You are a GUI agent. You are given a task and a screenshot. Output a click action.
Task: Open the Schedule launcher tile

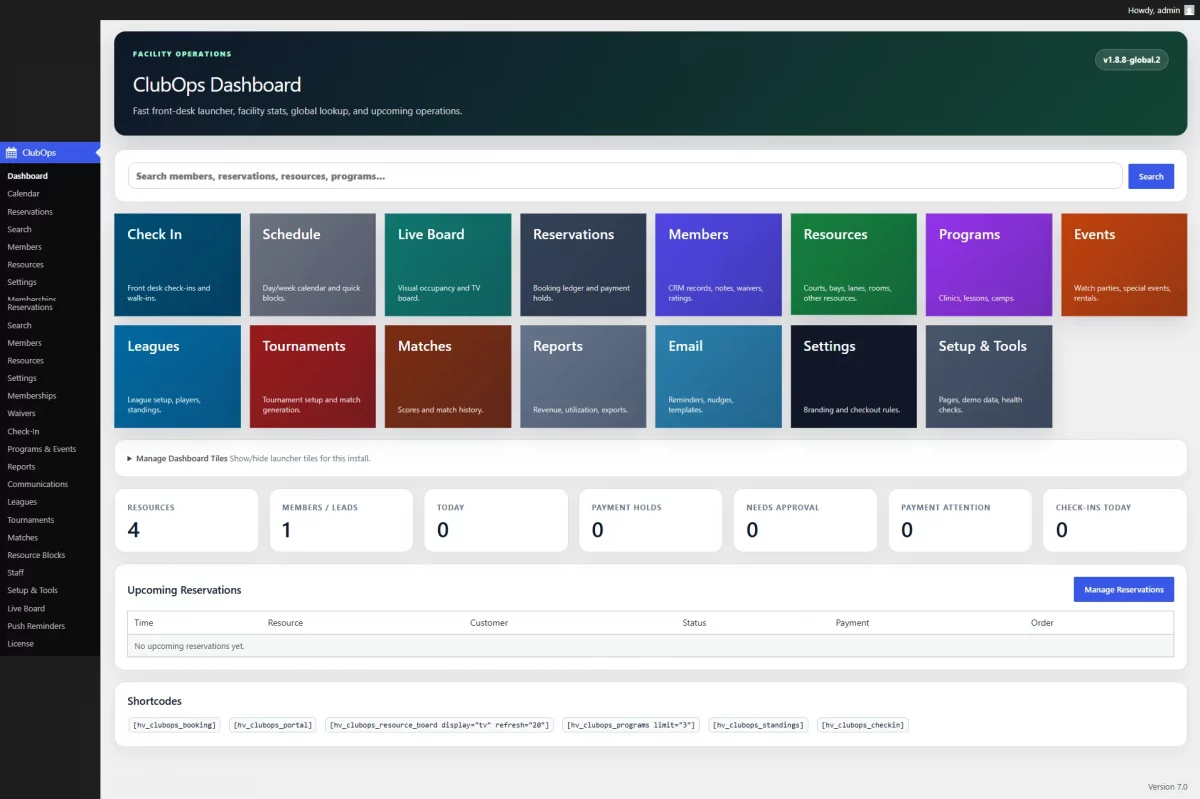313,265
